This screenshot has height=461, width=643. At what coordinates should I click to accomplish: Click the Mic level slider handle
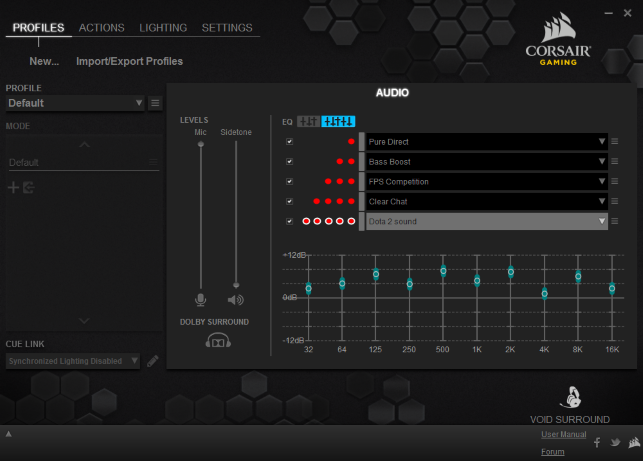coord(201,144)
